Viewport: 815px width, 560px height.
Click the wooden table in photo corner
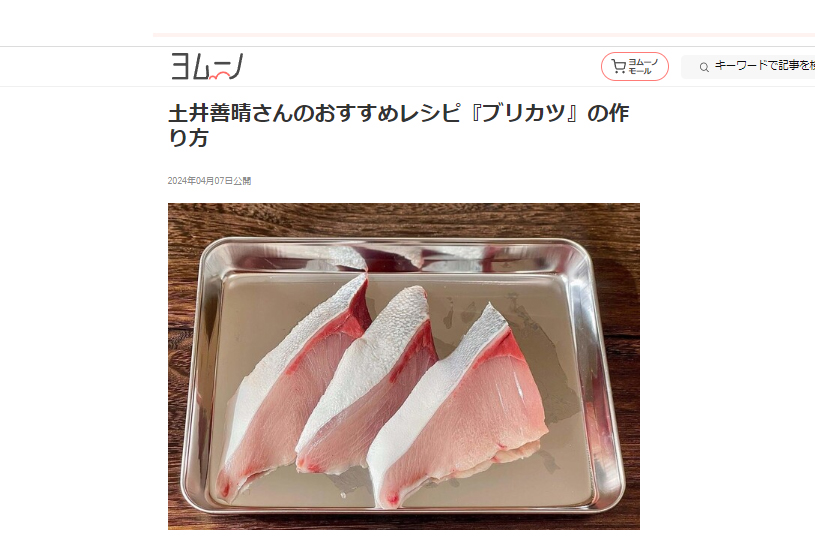(x=183, y=218)
